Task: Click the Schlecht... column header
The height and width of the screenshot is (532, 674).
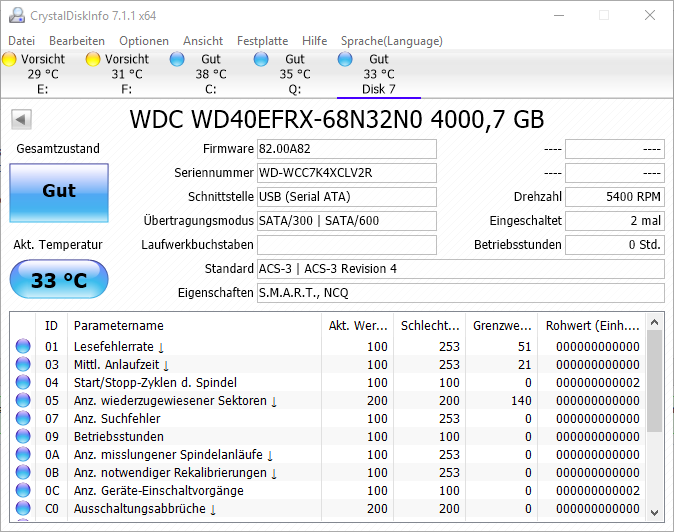Action: point(430,325)
